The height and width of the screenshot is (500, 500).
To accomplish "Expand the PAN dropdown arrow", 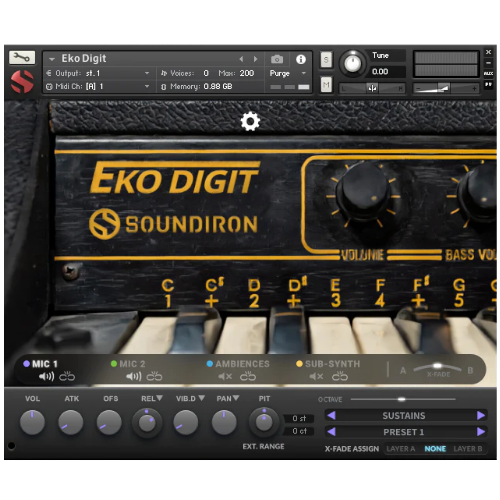I will [x=236, y=398].
